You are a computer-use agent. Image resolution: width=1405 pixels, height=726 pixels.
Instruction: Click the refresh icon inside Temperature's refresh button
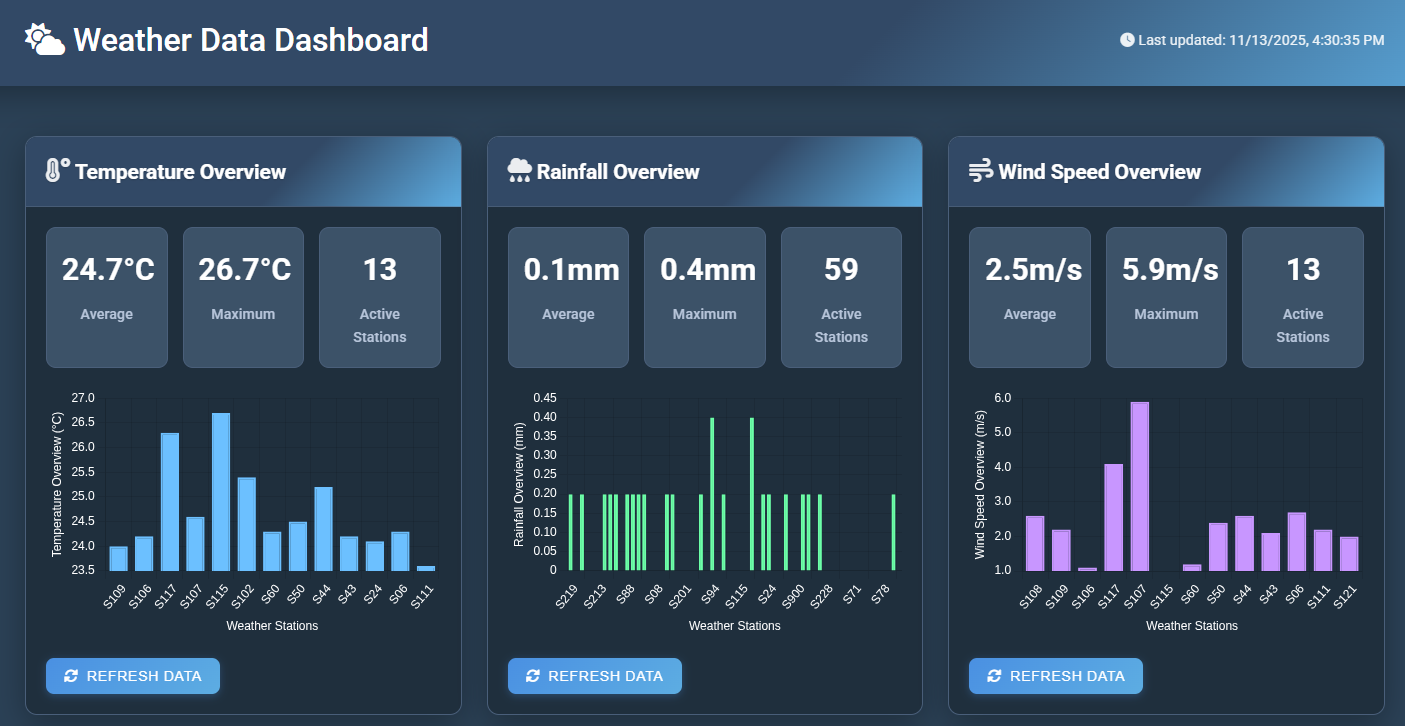70,676
